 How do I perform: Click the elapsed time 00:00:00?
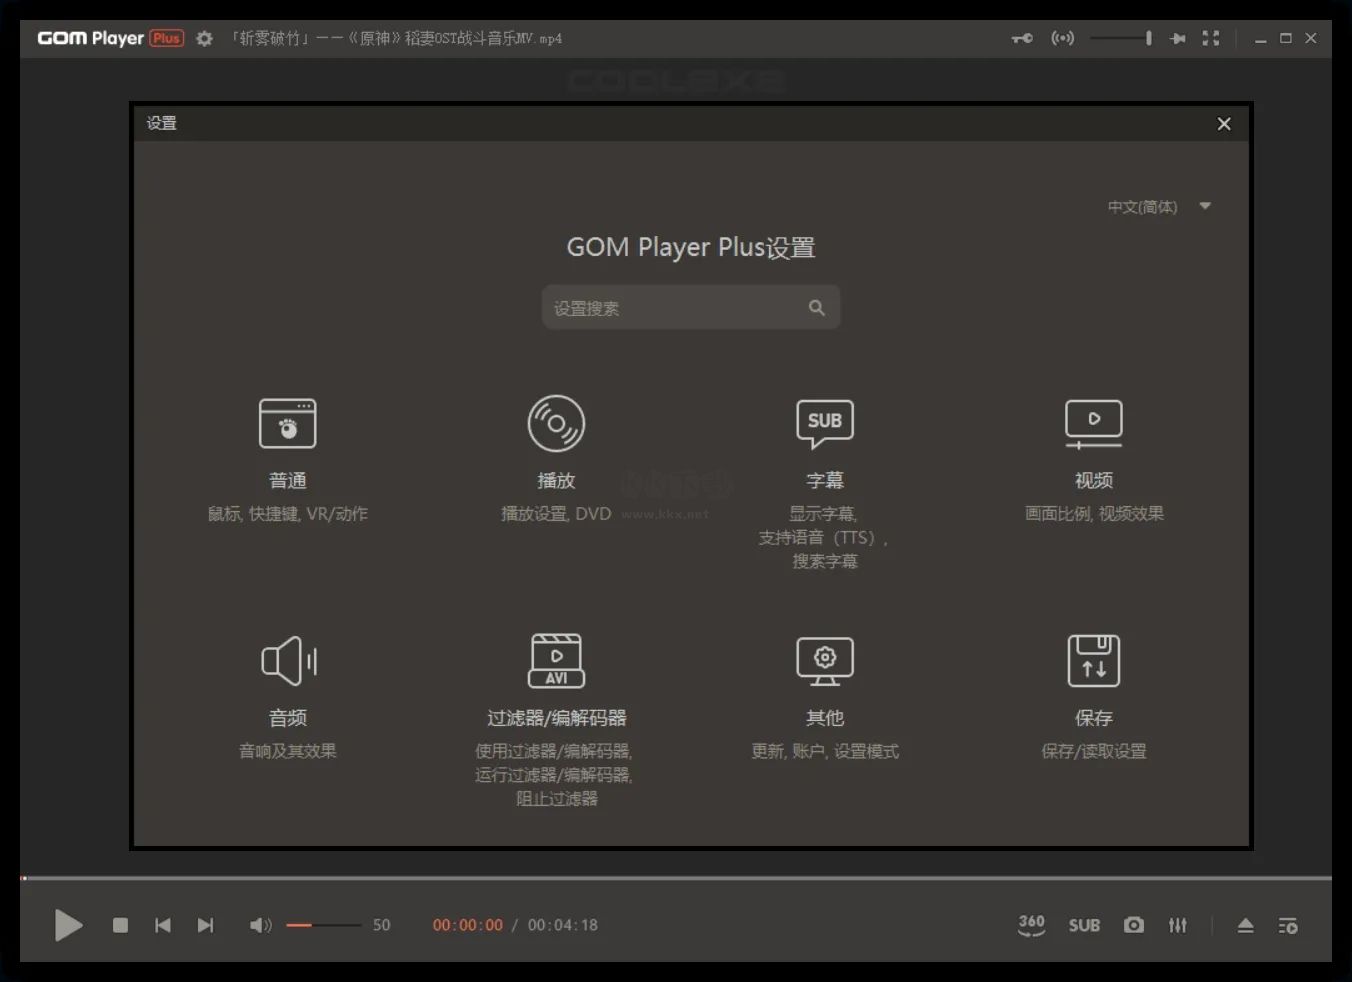pos(468,925)
